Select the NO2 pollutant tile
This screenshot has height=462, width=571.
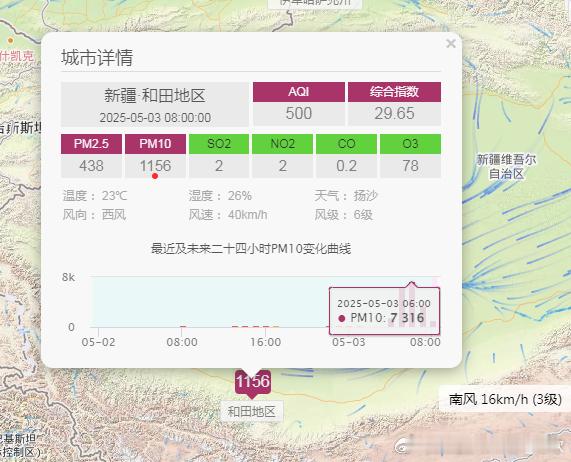click(x=283, y=144)
